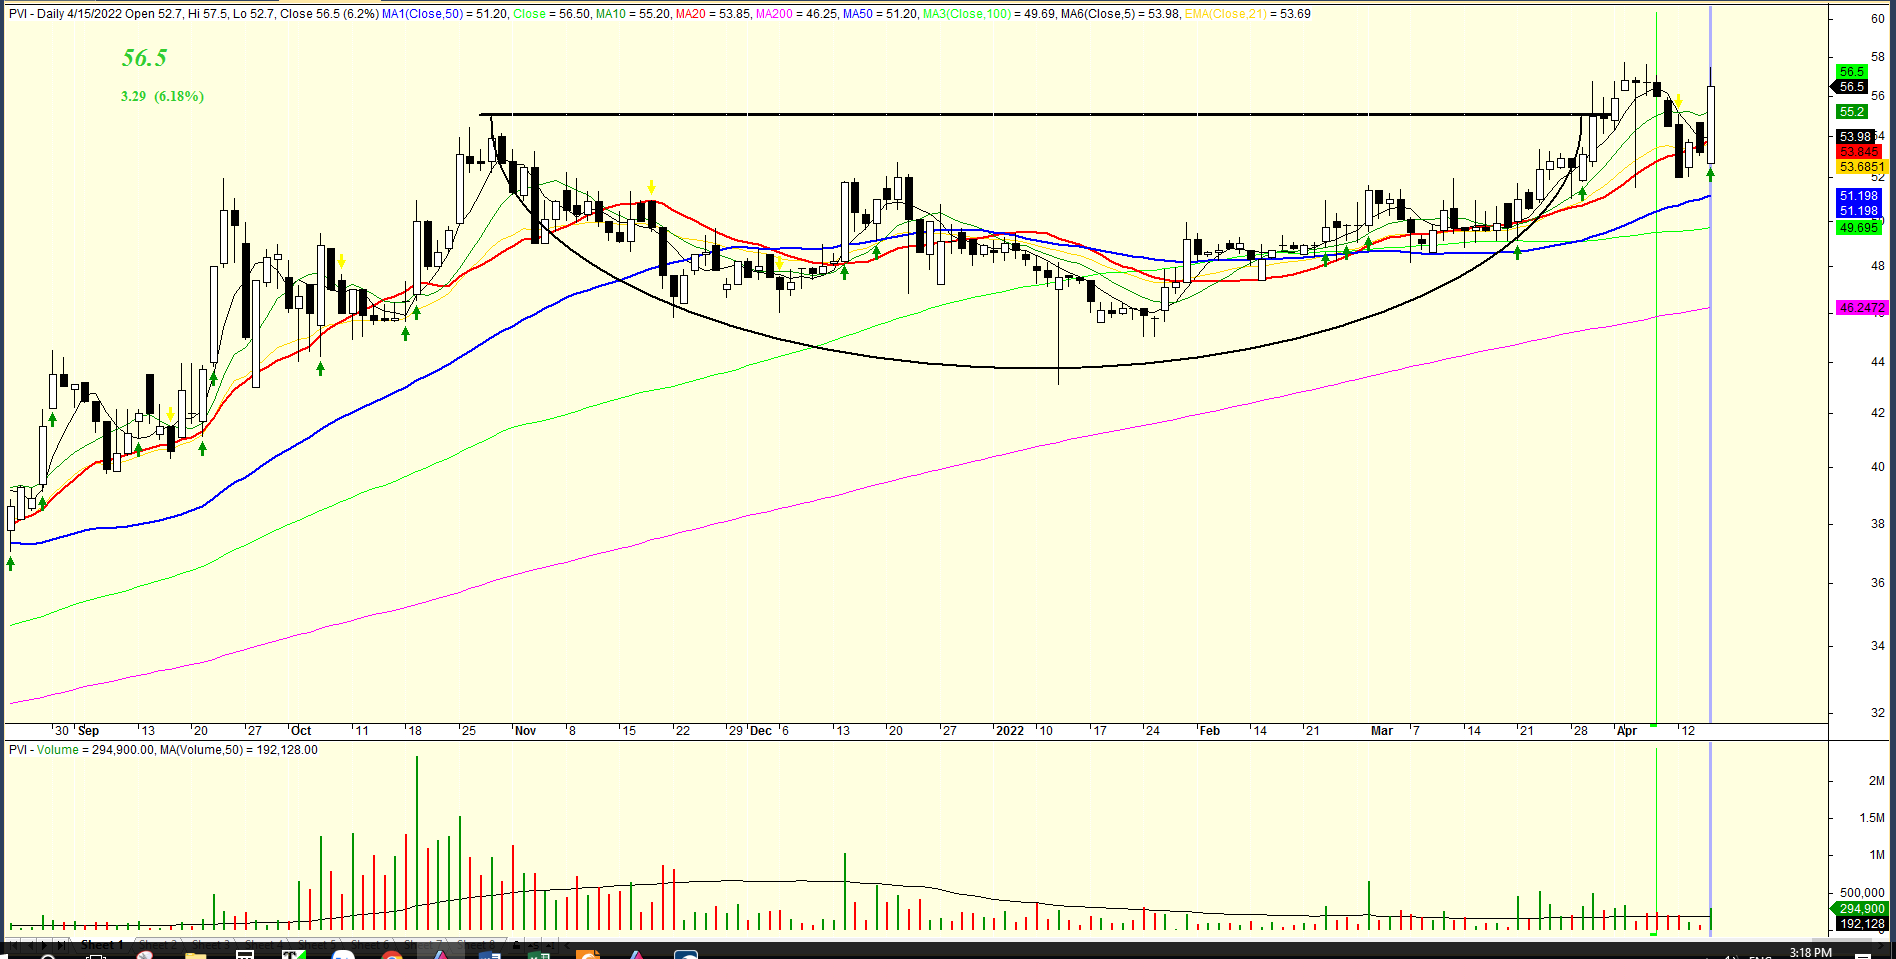Click the red MA20 price label 53.845
Viewport: 1896px width, 959px height.
click(x=1859, y=152)
